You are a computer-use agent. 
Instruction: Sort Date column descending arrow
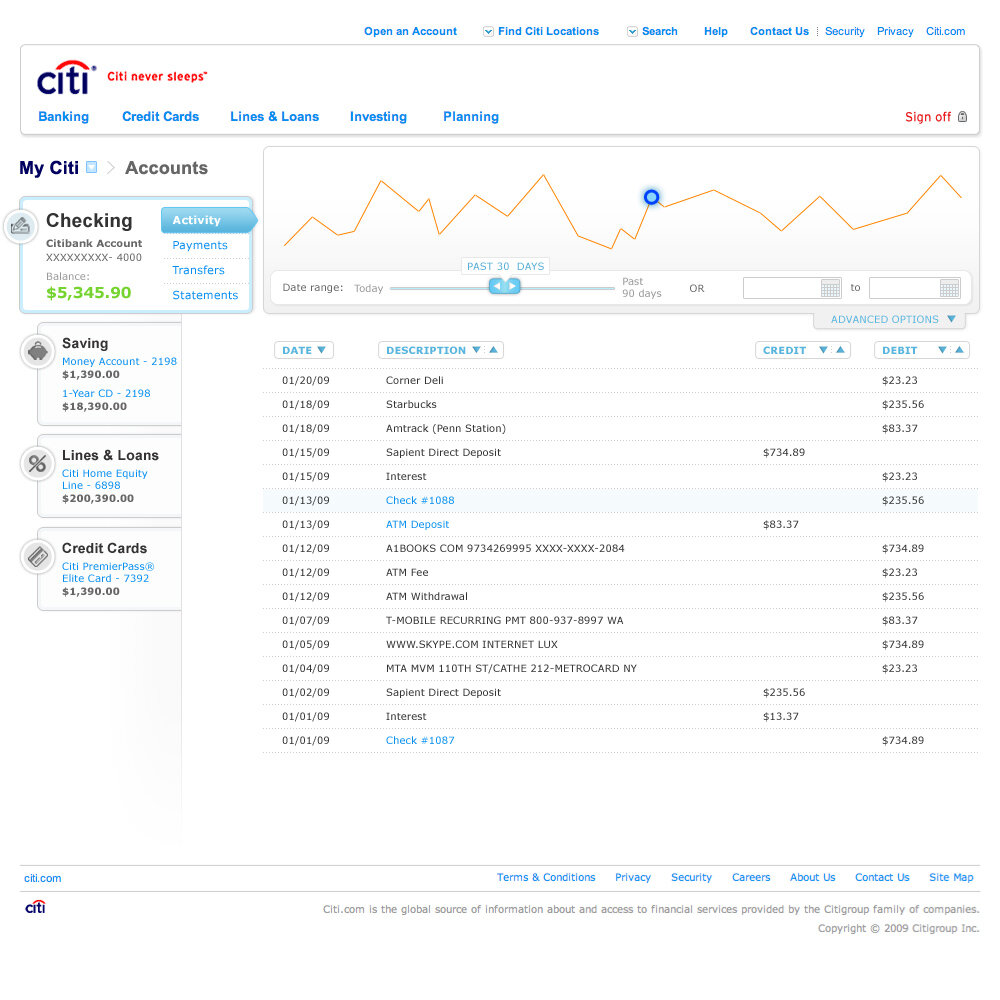point(321,350)
